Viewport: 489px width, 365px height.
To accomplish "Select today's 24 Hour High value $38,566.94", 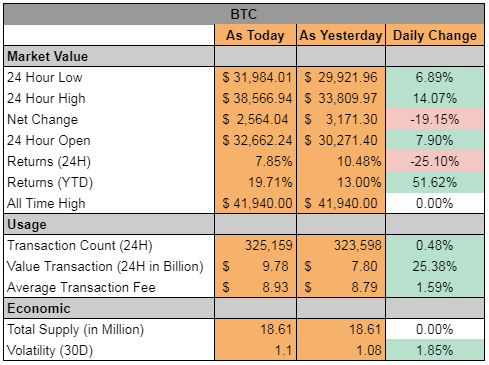I will tap(255, 98).
